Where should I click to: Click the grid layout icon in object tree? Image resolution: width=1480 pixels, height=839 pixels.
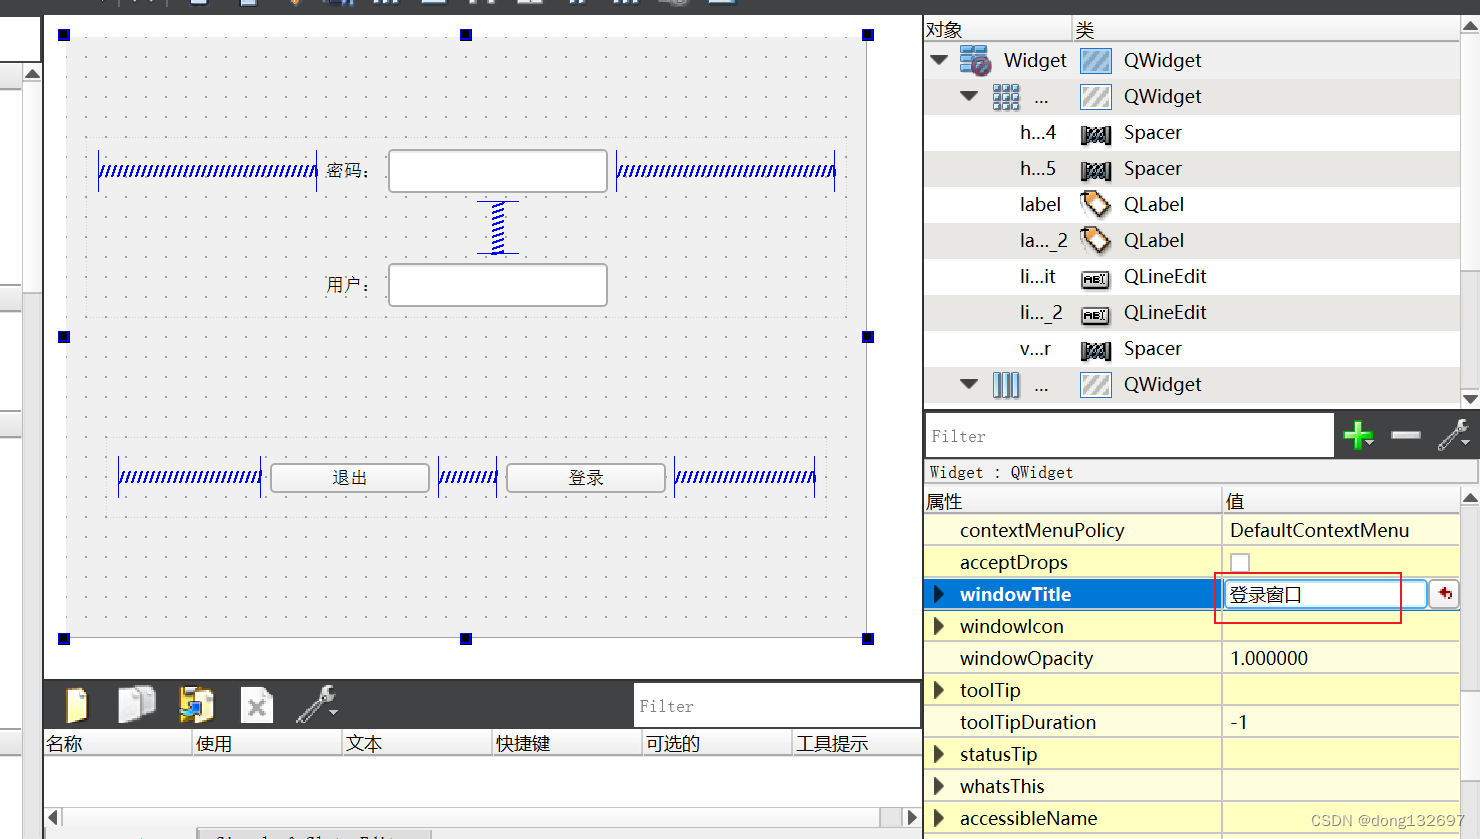[1006, 97]
